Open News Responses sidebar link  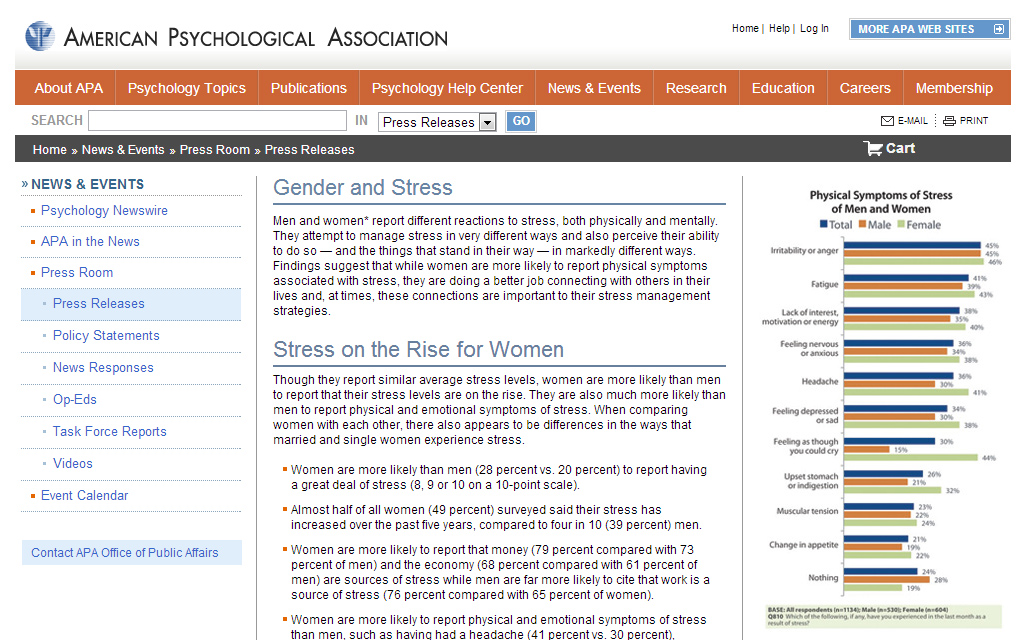[103, 368]
